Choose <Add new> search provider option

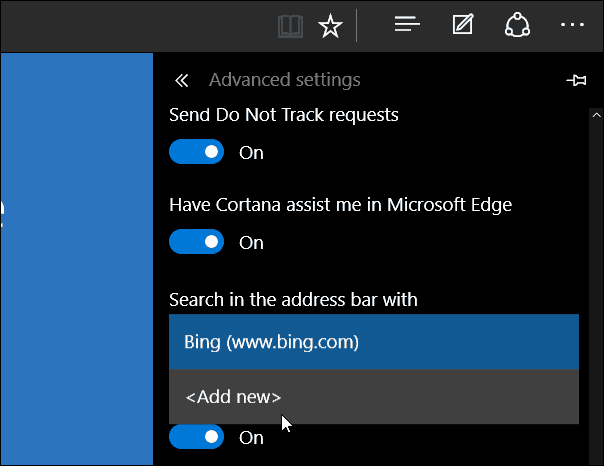coord(374,397)
